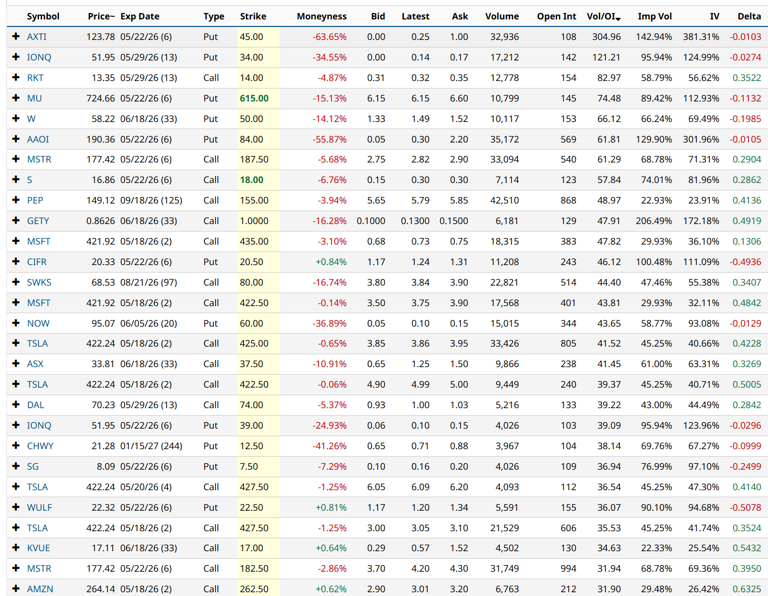Sort by the Imp Vol column header
The width and height of the screenshot is (768, 596).
click(x=655, y=16)
